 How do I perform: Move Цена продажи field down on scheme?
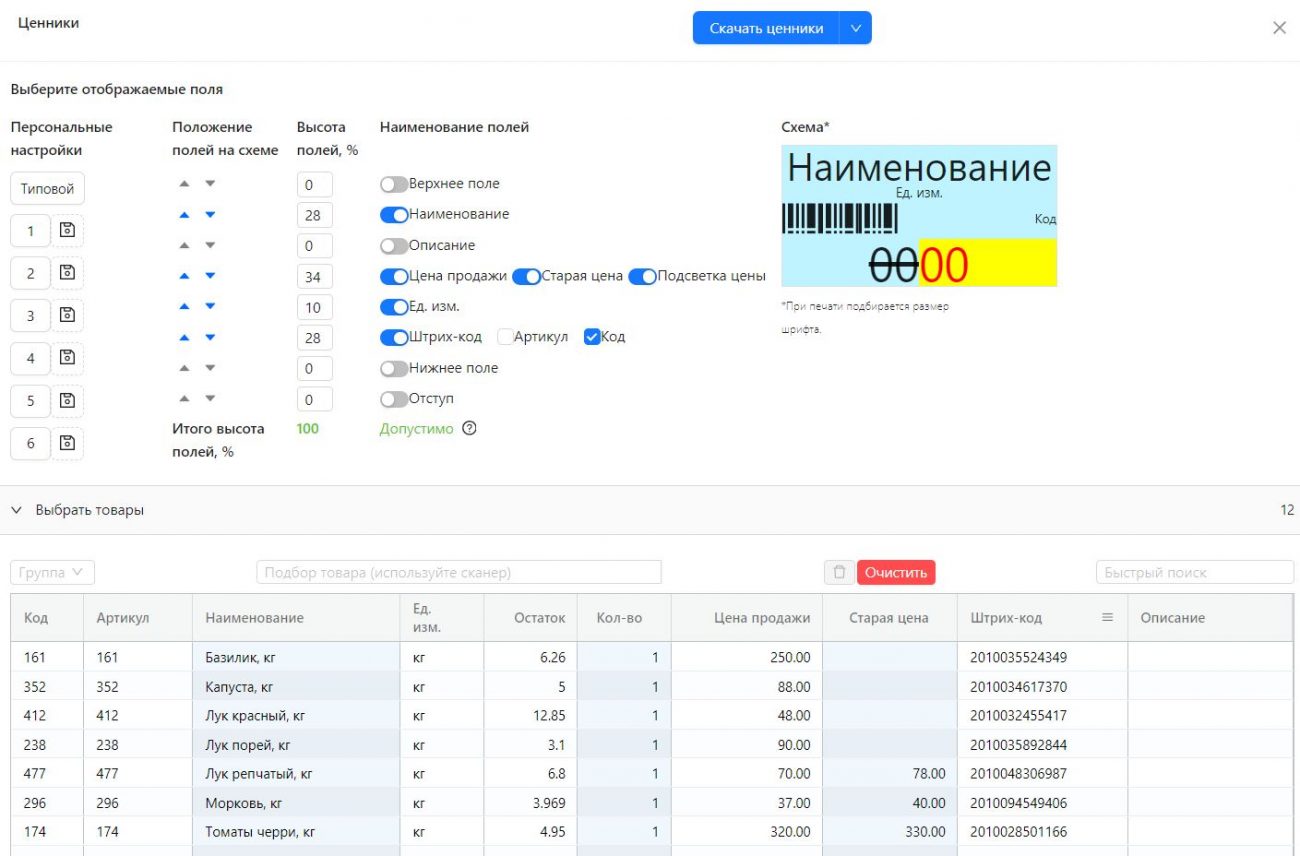coord(210,276)
